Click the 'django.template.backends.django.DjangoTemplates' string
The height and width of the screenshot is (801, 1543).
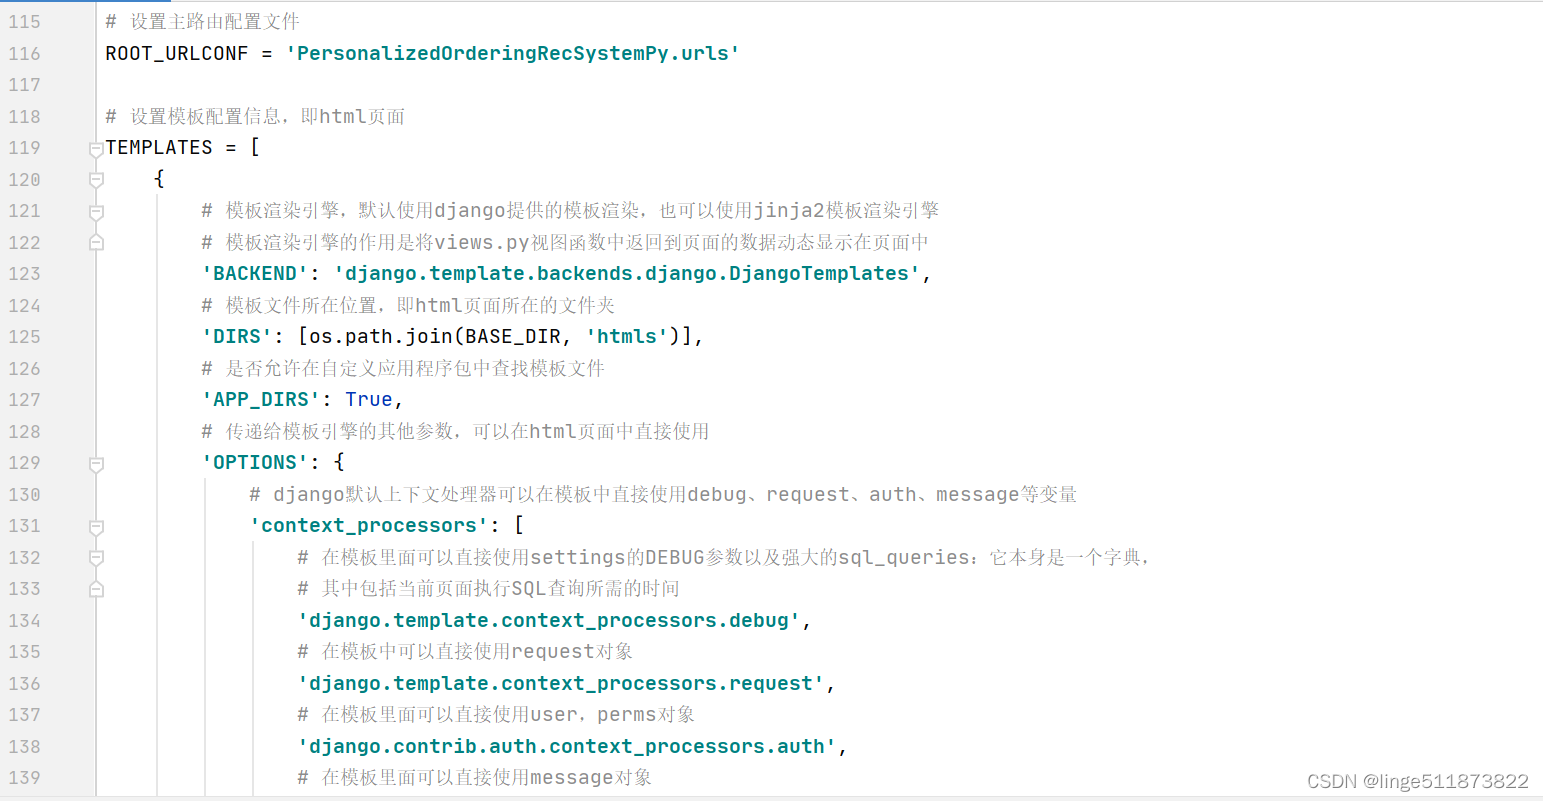[x=627, y=274]
